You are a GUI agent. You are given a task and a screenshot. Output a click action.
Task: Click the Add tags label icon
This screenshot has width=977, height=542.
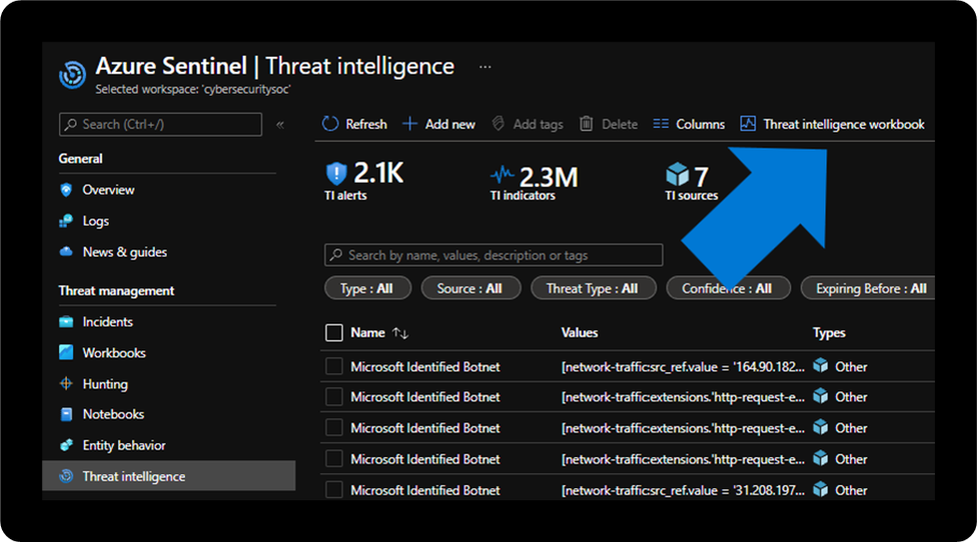pos(498,124)
